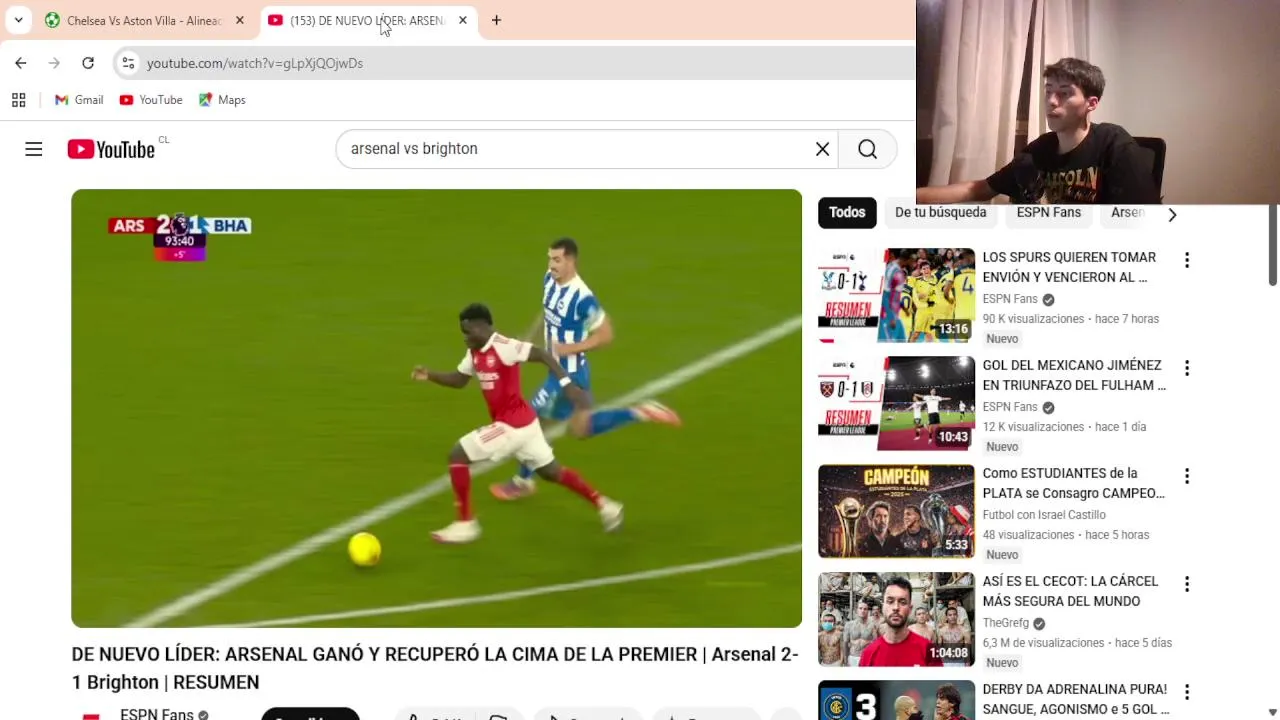This screenshot has height=720, width=1280.
Task: Open LOS SPURS QUIEREN TOMAR ENVIÓN title
Action: pyautogui.click(x=1069, y=267)
